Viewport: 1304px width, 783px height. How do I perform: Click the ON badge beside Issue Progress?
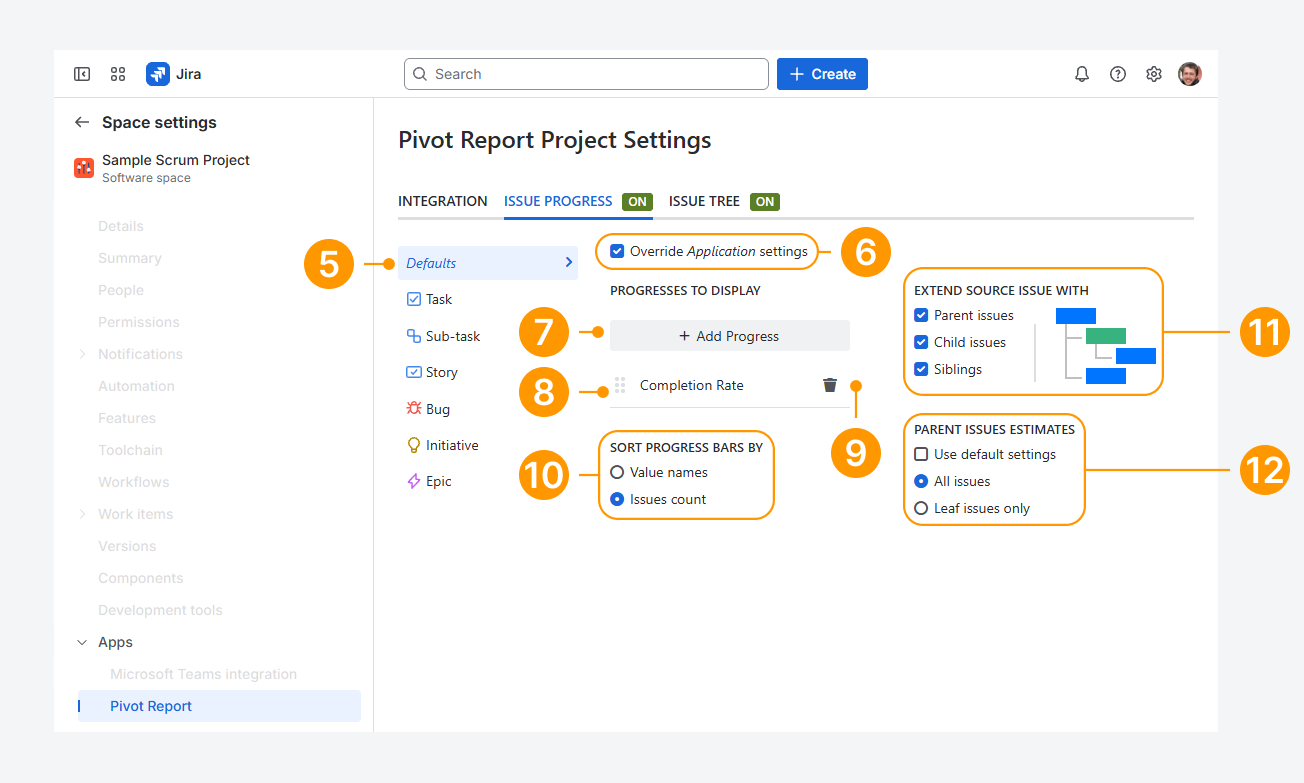coord(637,201)
